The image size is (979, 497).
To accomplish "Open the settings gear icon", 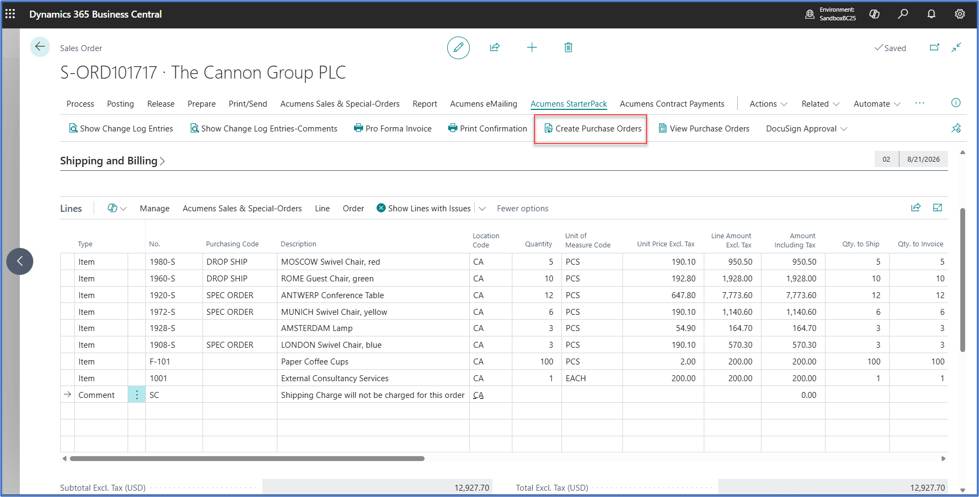I will 960,14.
